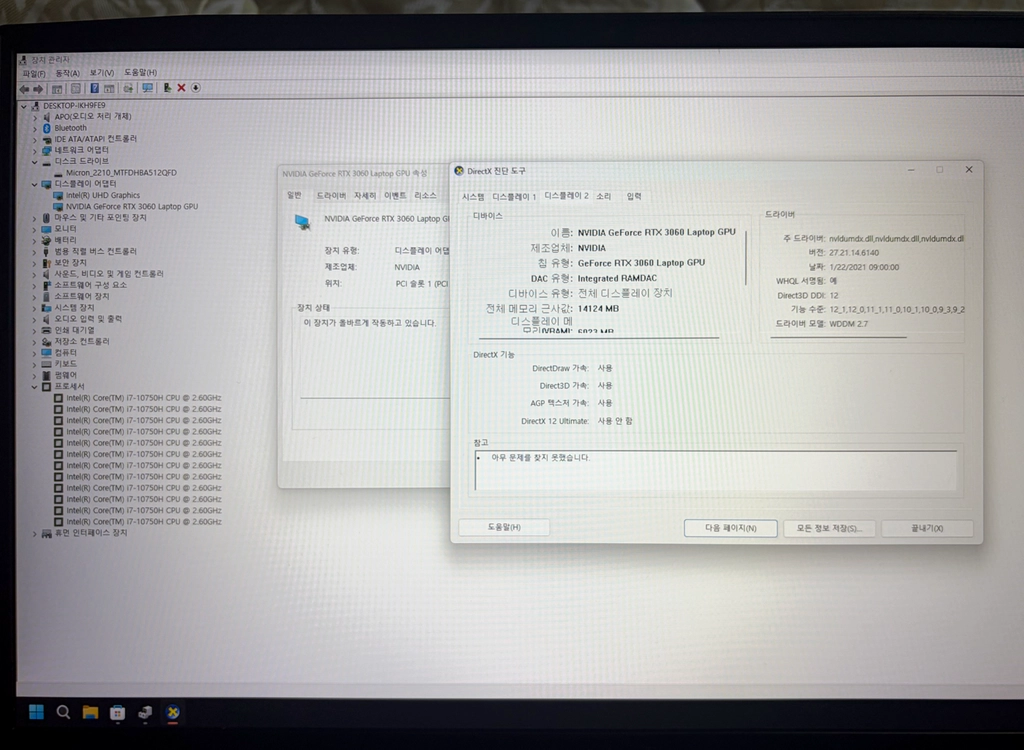Viewport: 1024px width, 750px height.
Task: Click the red X uninstall device icon
Action: pos(182,88)
